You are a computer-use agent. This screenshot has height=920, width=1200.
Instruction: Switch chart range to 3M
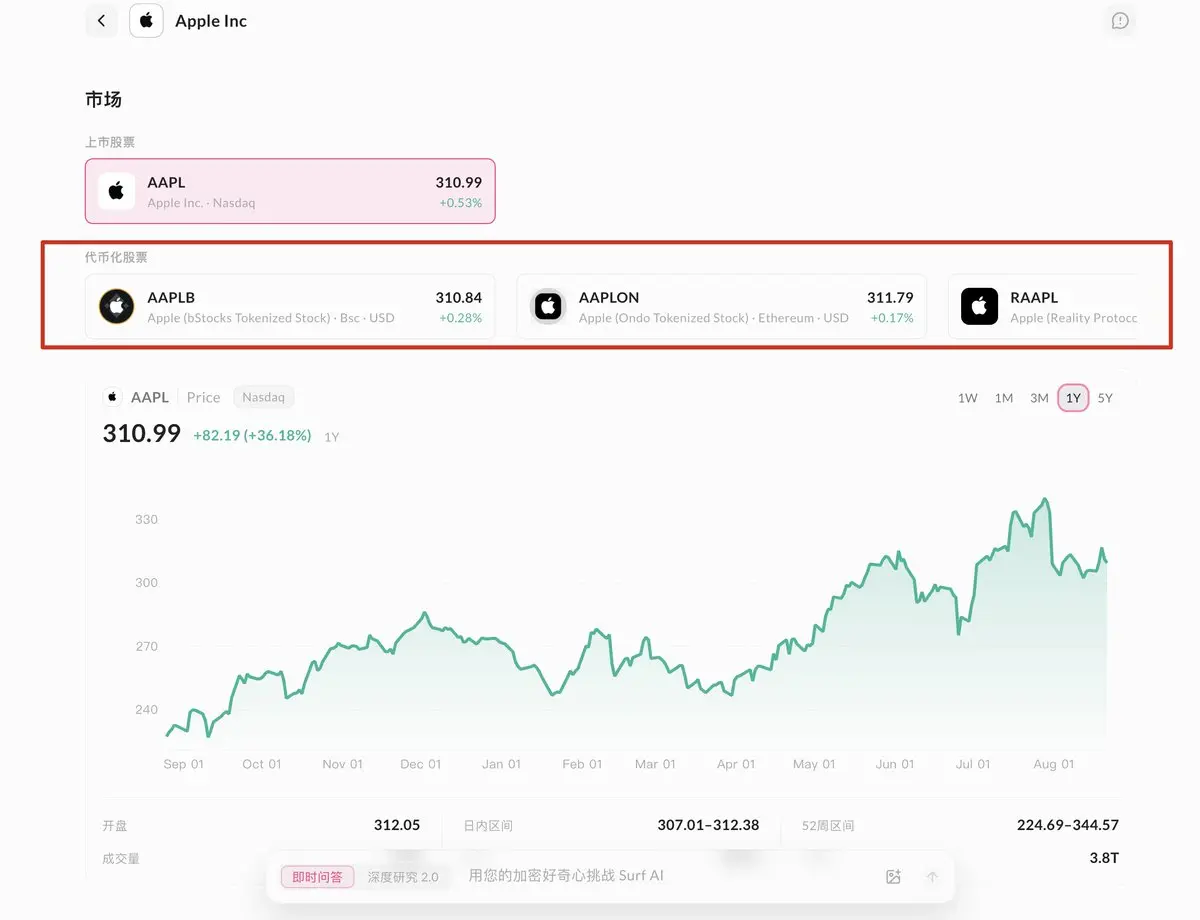(x=1039, y=398)
